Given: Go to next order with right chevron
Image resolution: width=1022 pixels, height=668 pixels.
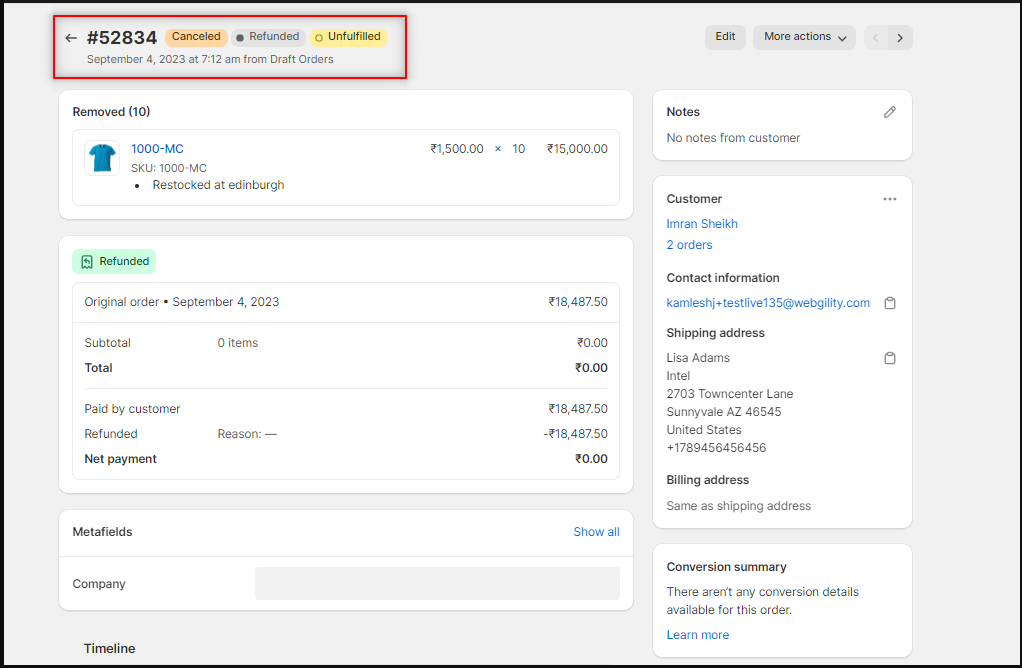Looking at the screenshot, I should click(900, 38).
